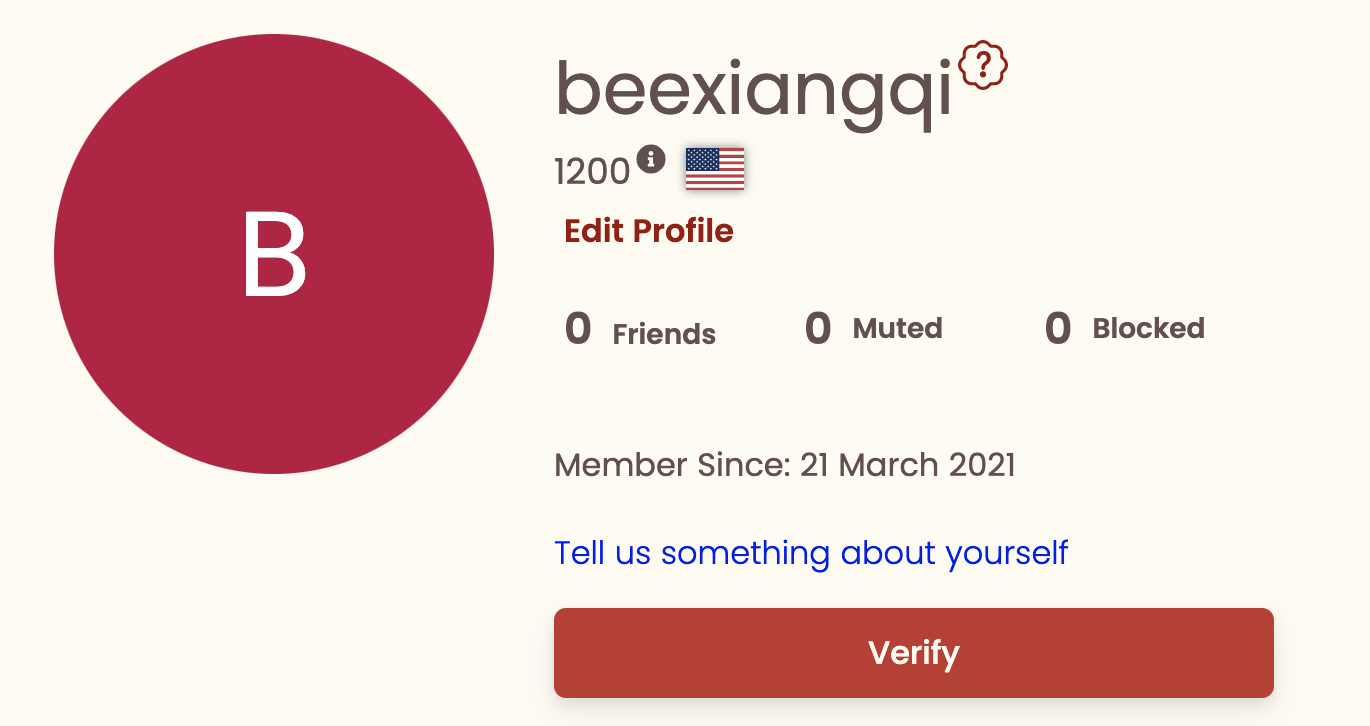Click the 1200 rating number

[x=592, y=173]
